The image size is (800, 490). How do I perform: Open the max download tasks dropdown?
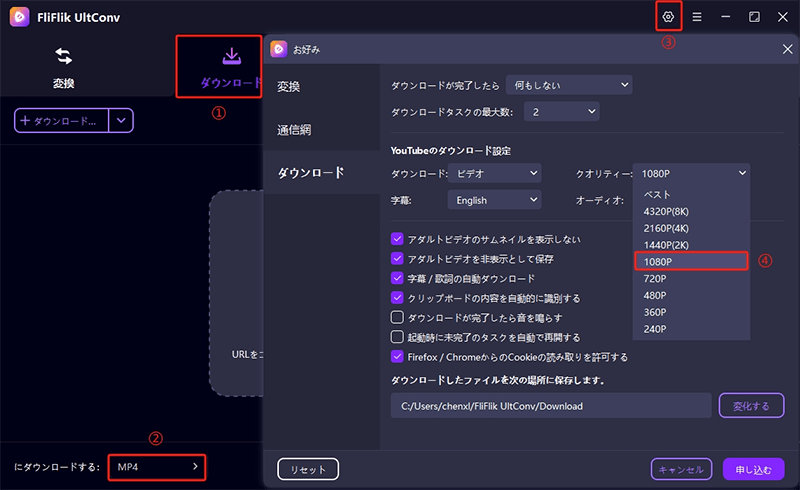tap(561, 112)
